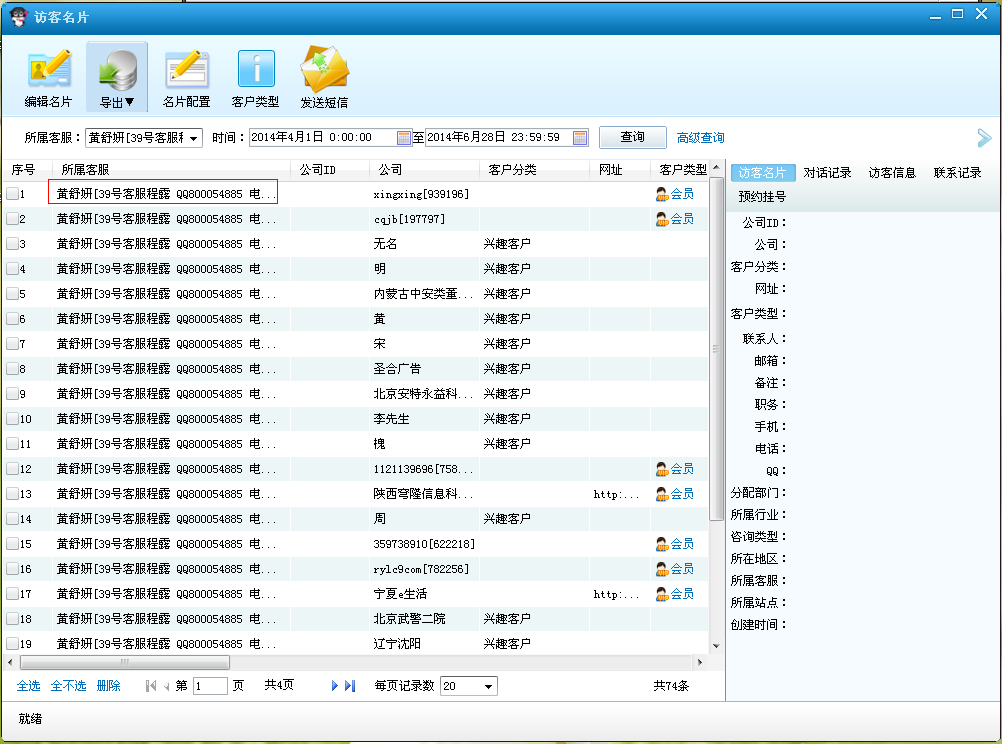This screenshot has width=1002, height=744.
Task: Click the 客户类型 info icon
Action: tap(255, 69)
